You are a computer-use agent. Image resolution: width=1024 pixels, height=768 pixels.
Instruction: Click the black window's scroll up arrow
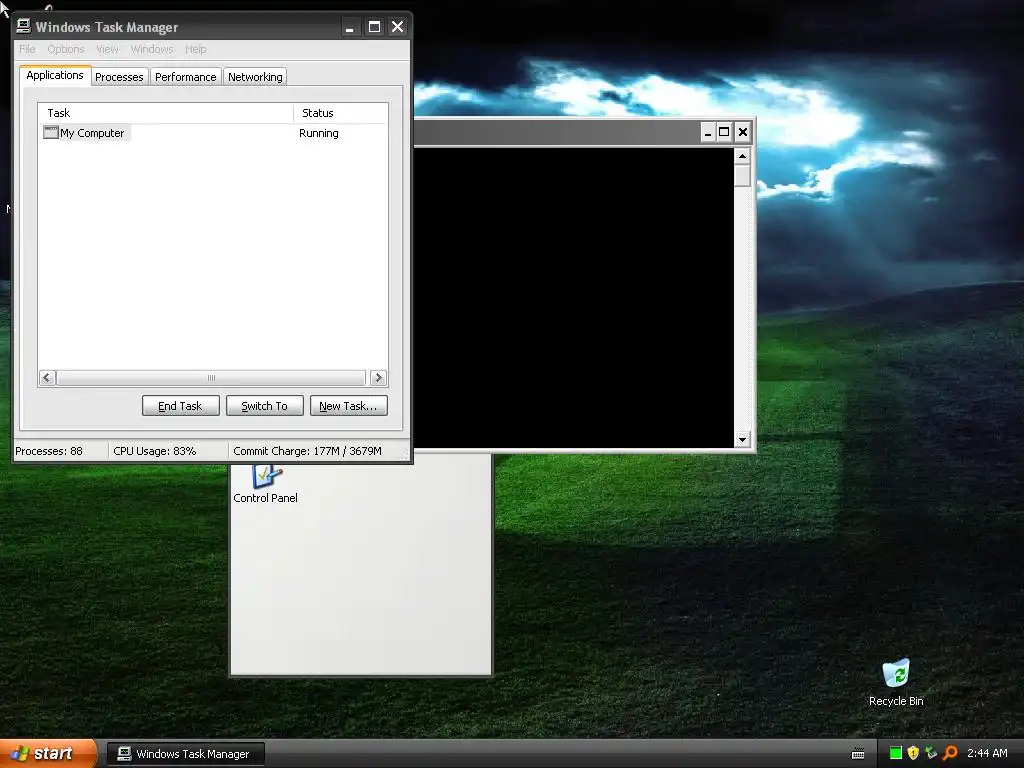(x=742, y=155)
